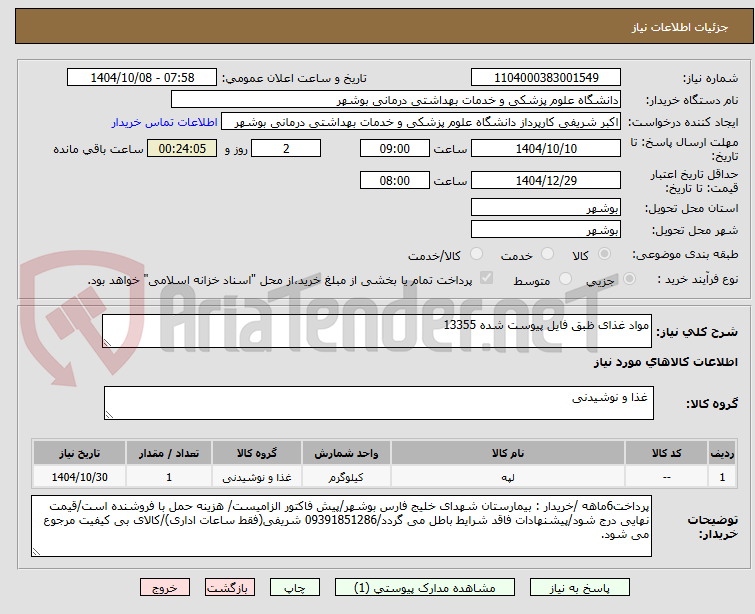Click the استان محل تحویل field
This screenshot has width=755, height=614.
[x=546, y=208]
